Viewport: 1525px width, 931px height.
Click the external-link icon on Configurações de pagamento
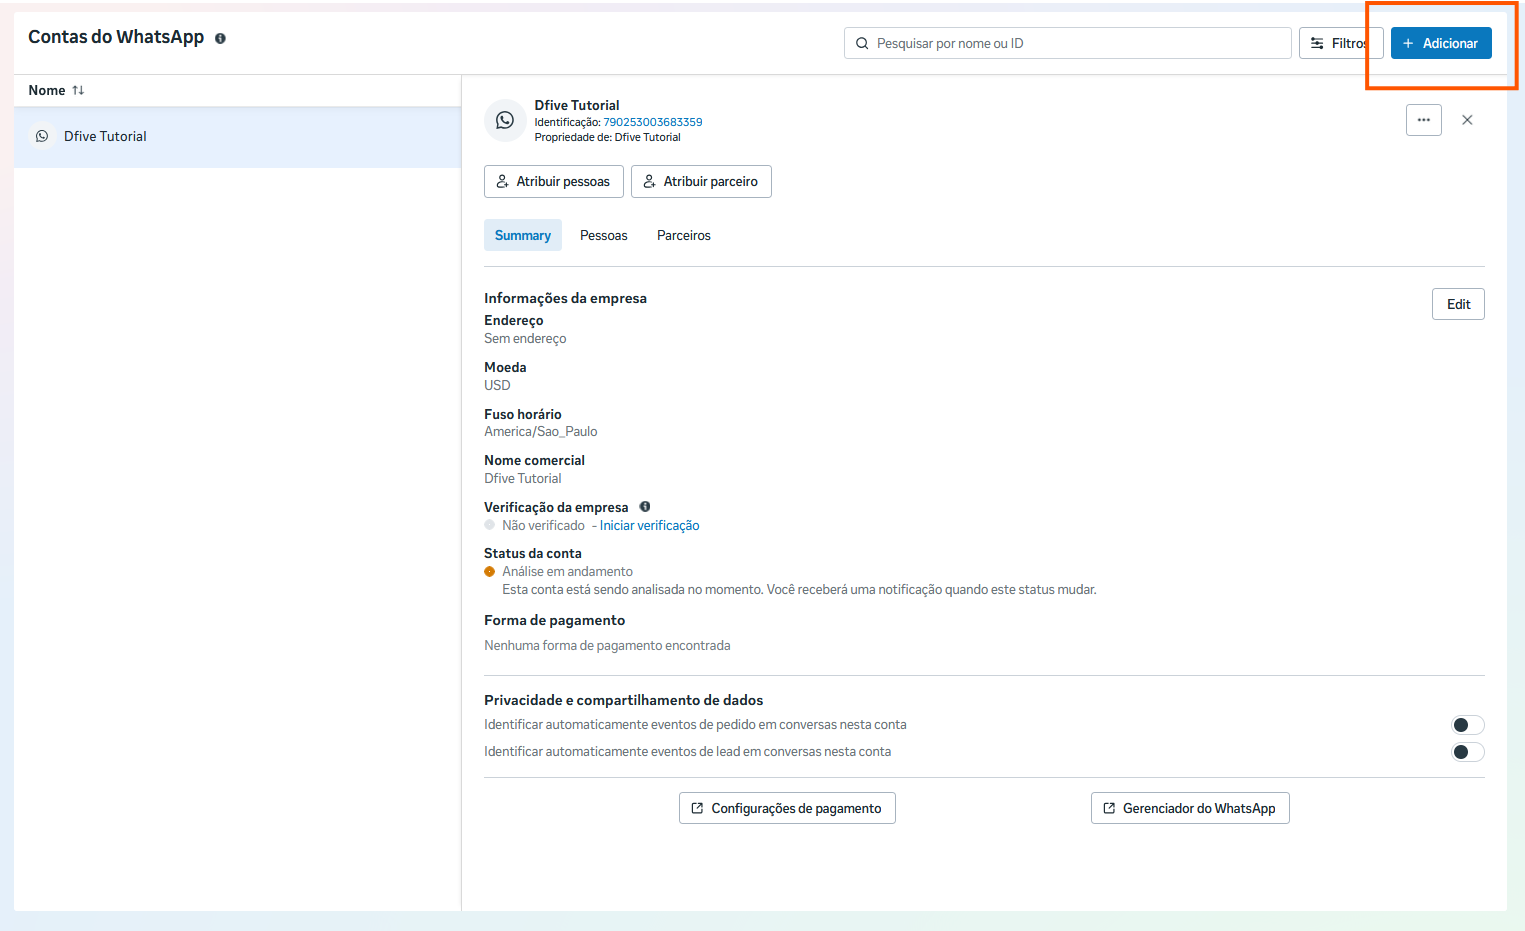[x=698, y=808]
